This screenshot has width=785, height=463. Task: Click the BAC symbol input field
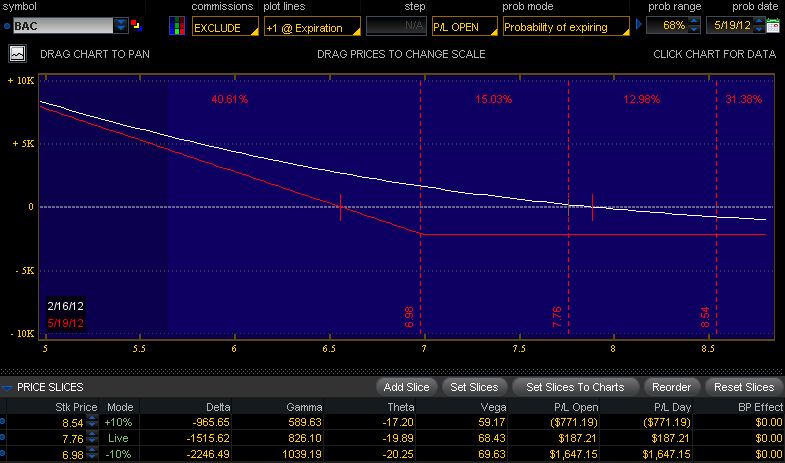[63, 26]
